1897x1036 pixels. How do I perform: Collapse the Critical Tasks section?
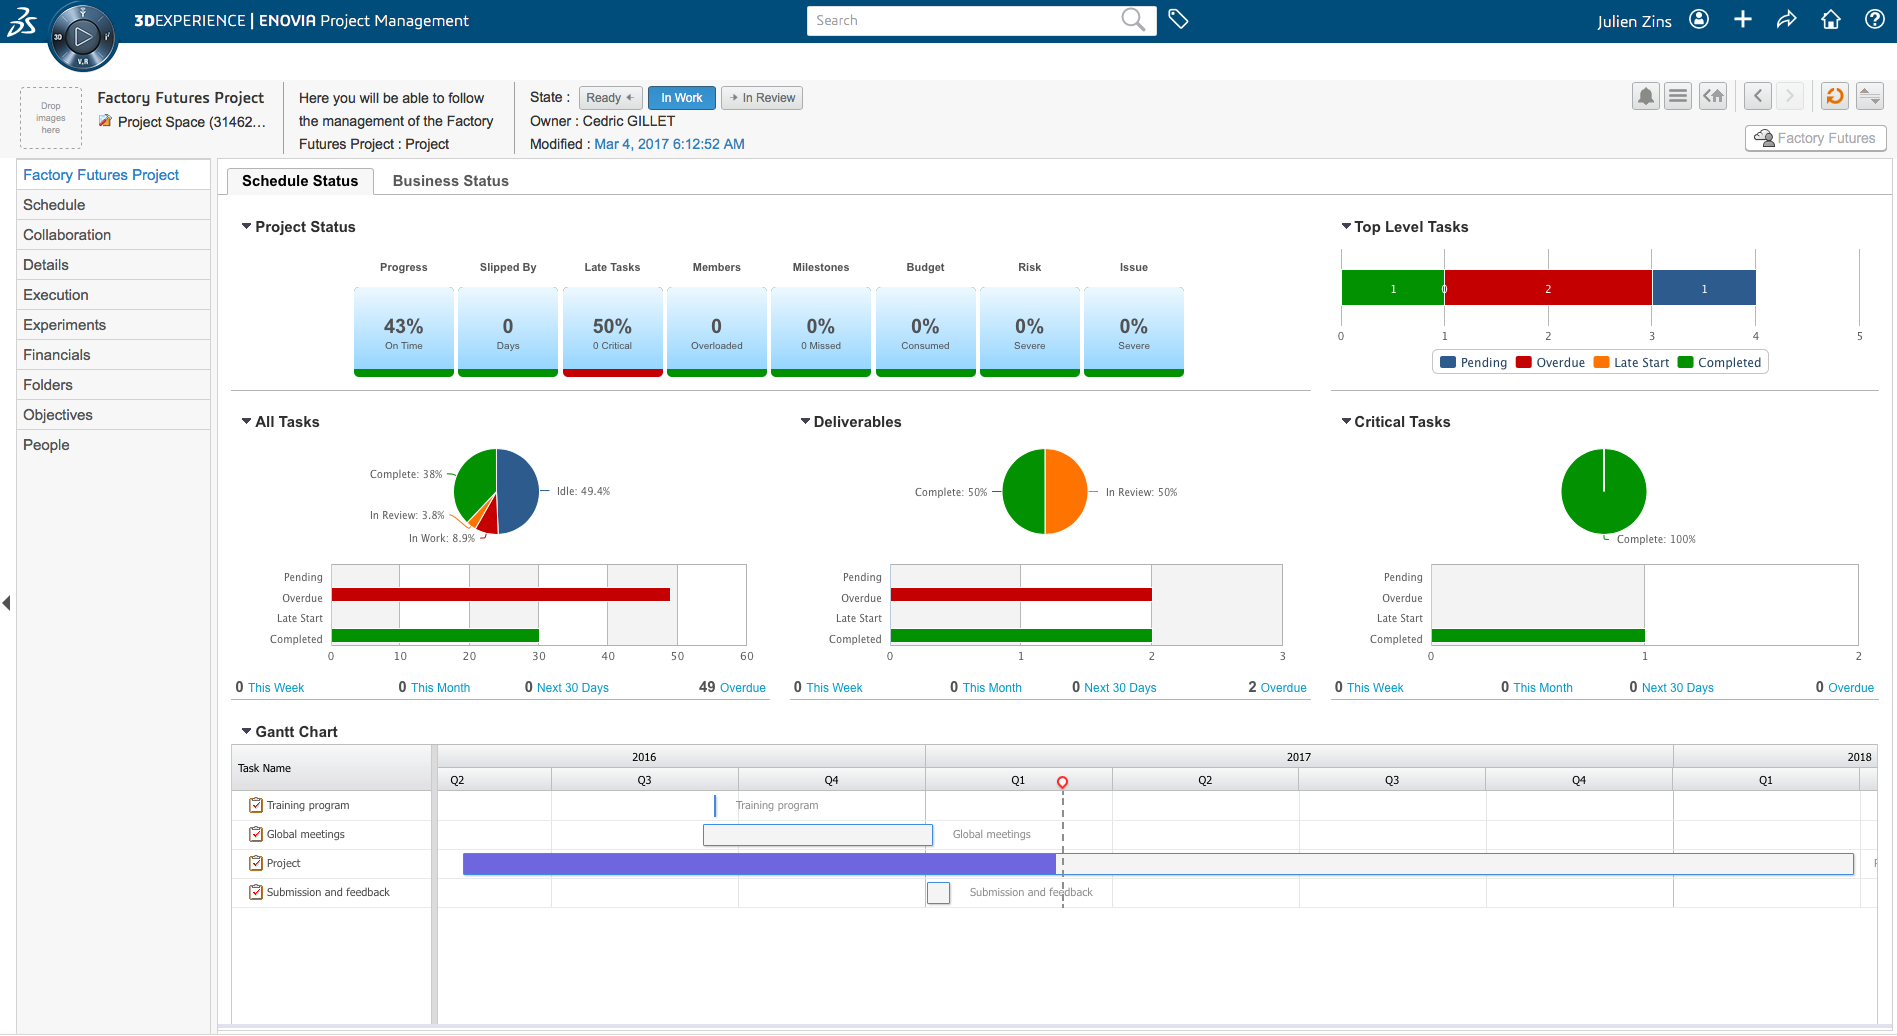[1346, 422]
